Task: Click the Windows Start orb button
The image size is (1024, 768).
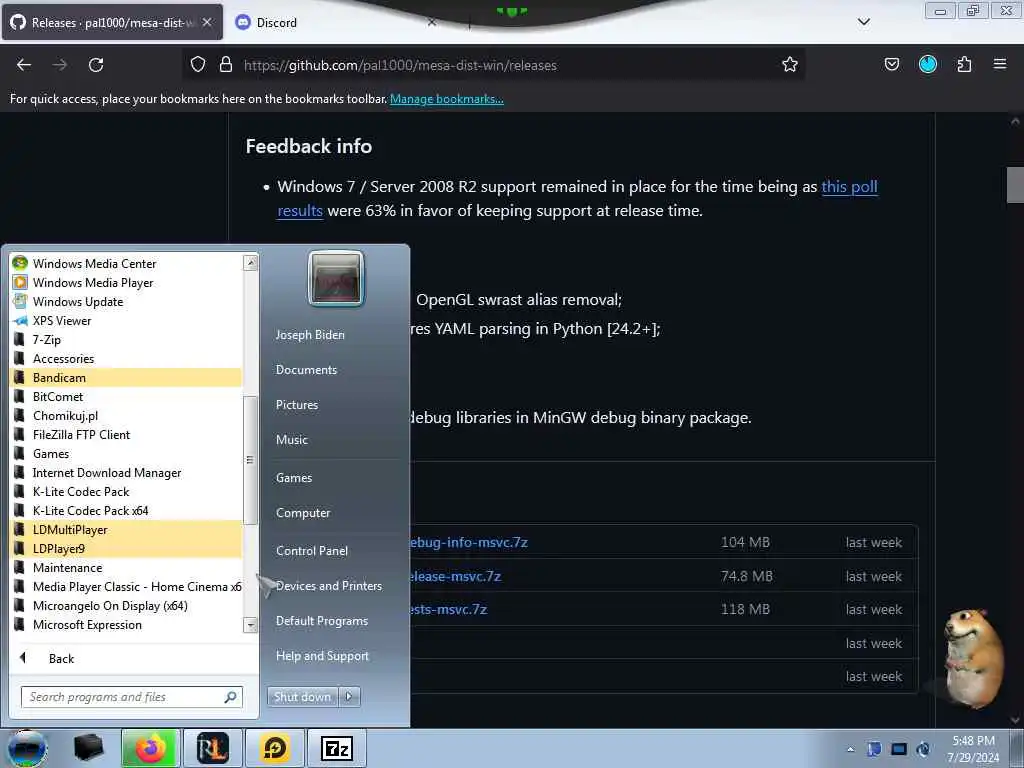Action: pos(26,748)
